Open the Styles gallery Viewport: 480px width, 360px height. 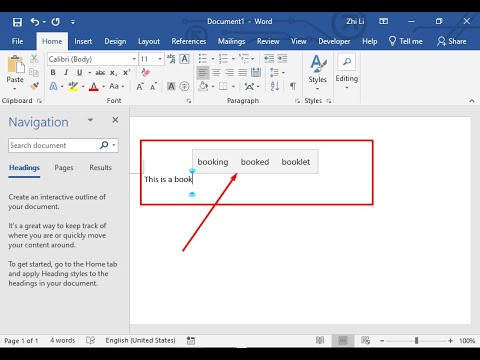(317, 73)
